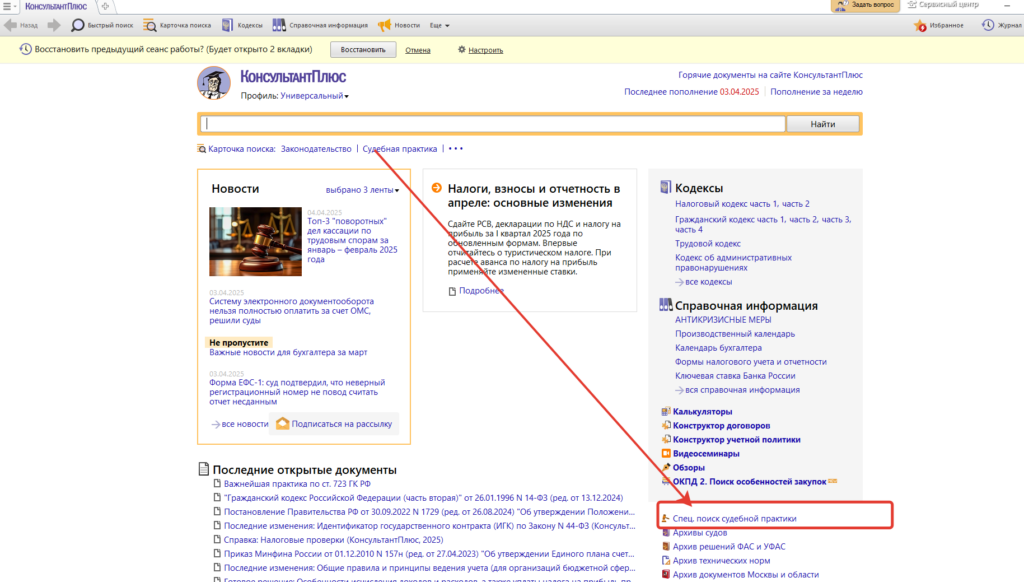
Task: Open the Производственный календарь link
Action: coord(735,334)
